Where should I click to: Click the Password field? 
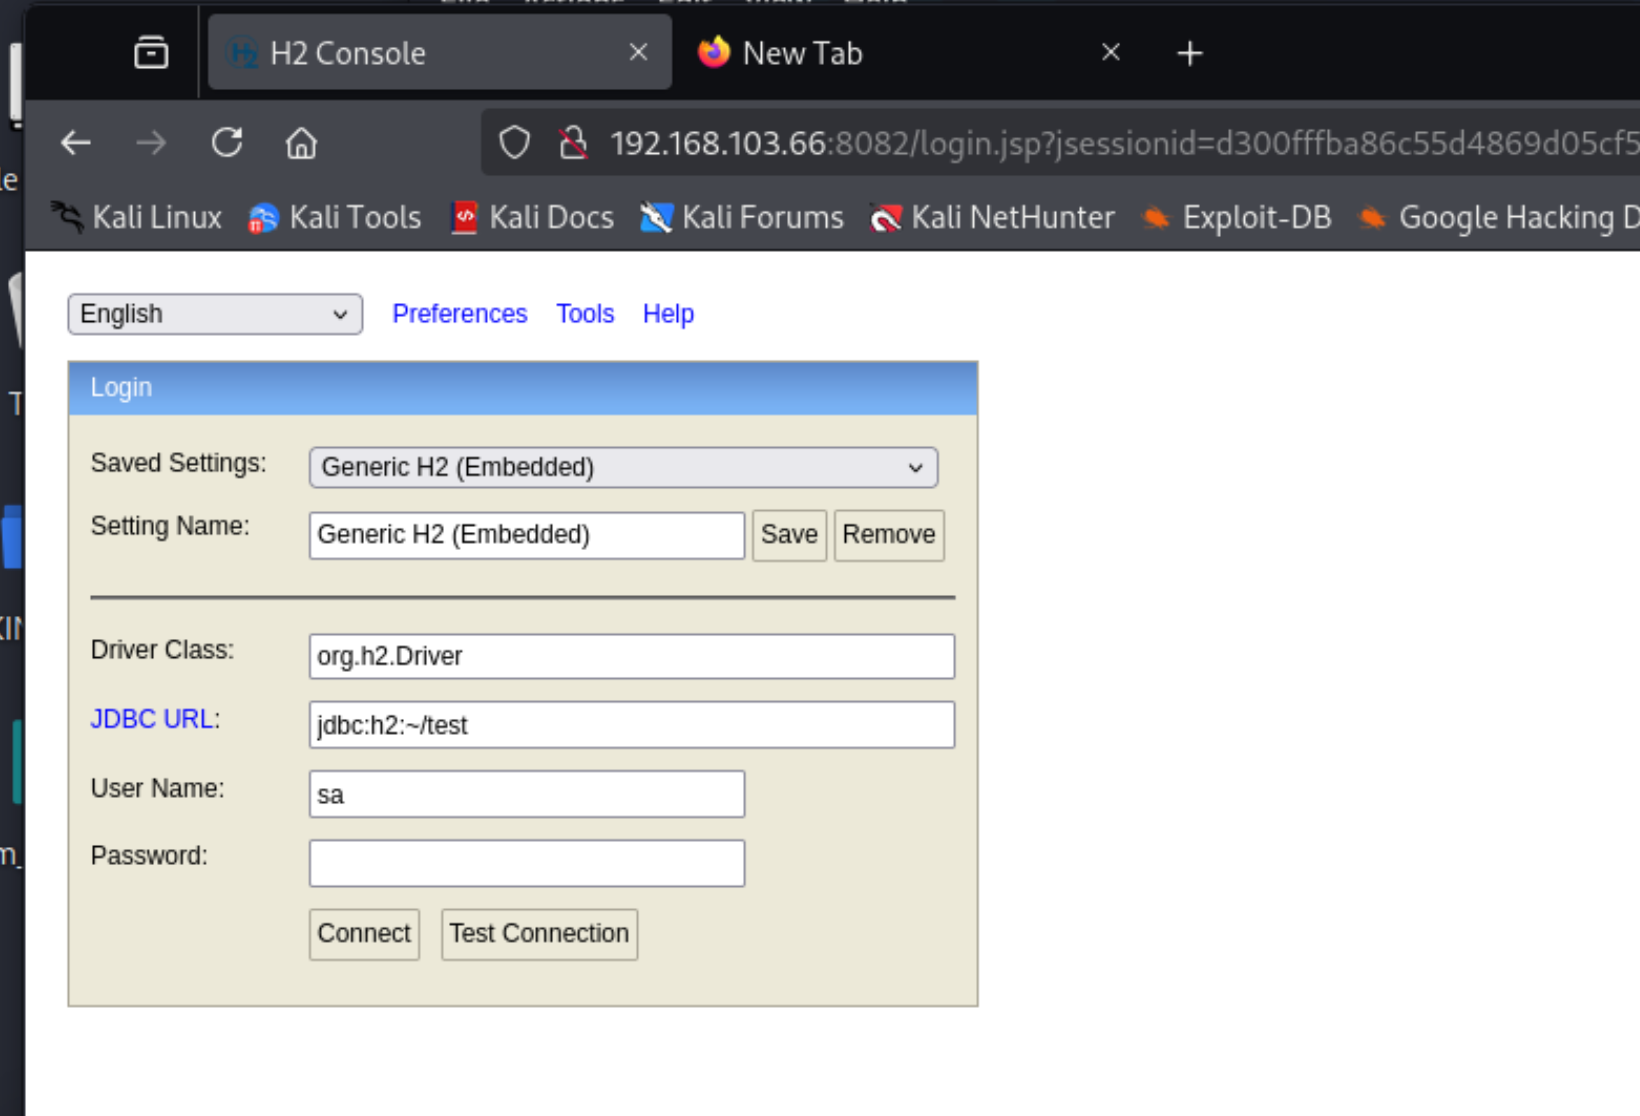click(x=527, y=863)
